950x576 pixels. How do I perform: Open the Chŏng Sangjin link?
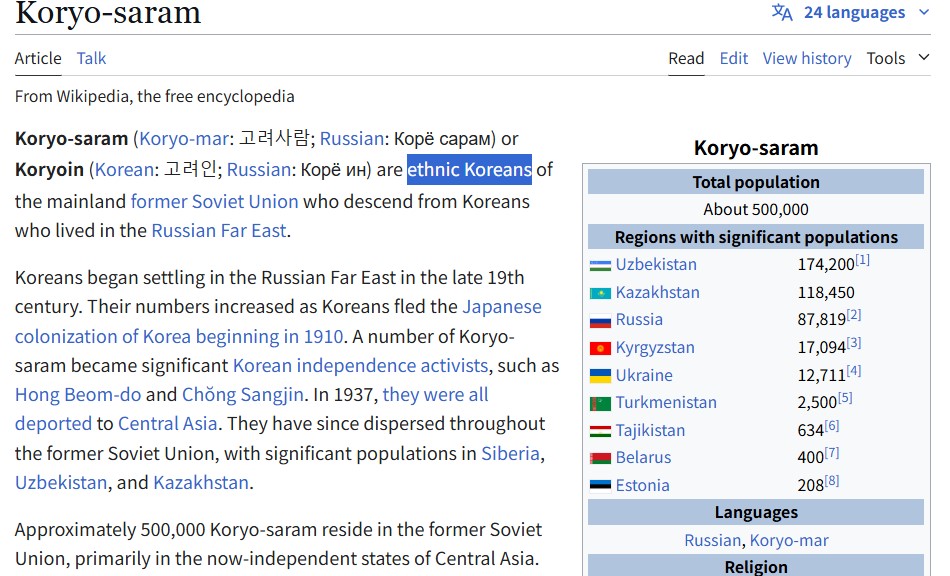[243, 395]
